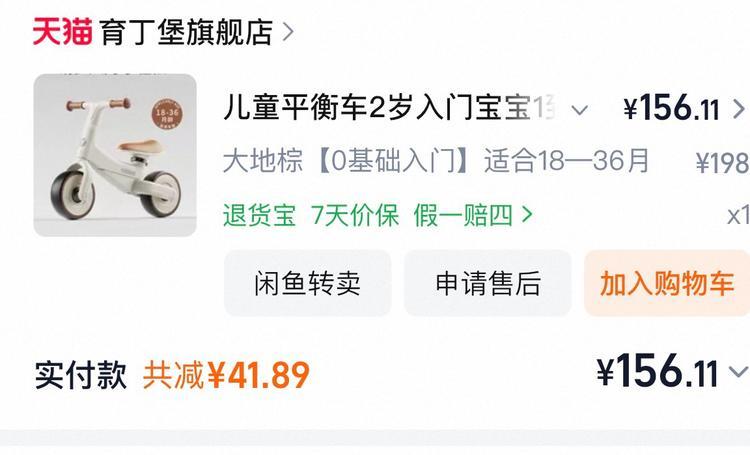Open the balance bike product thumbnail
The image size is (750, 455).
pyautogui.click(x=115, y=155)
